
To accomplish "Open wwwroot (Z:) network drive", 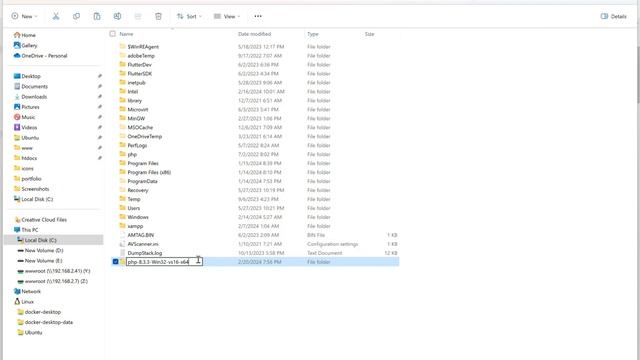I will 53,281.
